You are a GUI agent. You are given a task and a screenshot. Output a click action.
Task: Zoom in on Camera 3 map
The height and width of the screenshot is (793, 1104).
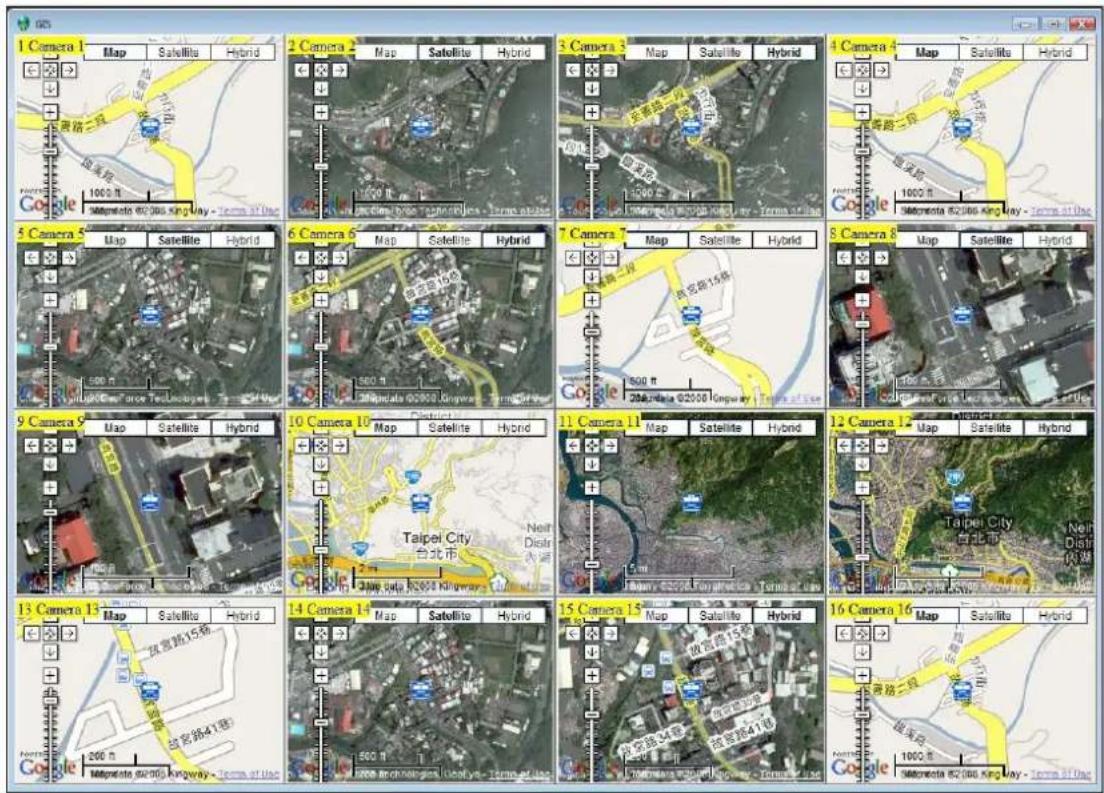tap(592, 112)
